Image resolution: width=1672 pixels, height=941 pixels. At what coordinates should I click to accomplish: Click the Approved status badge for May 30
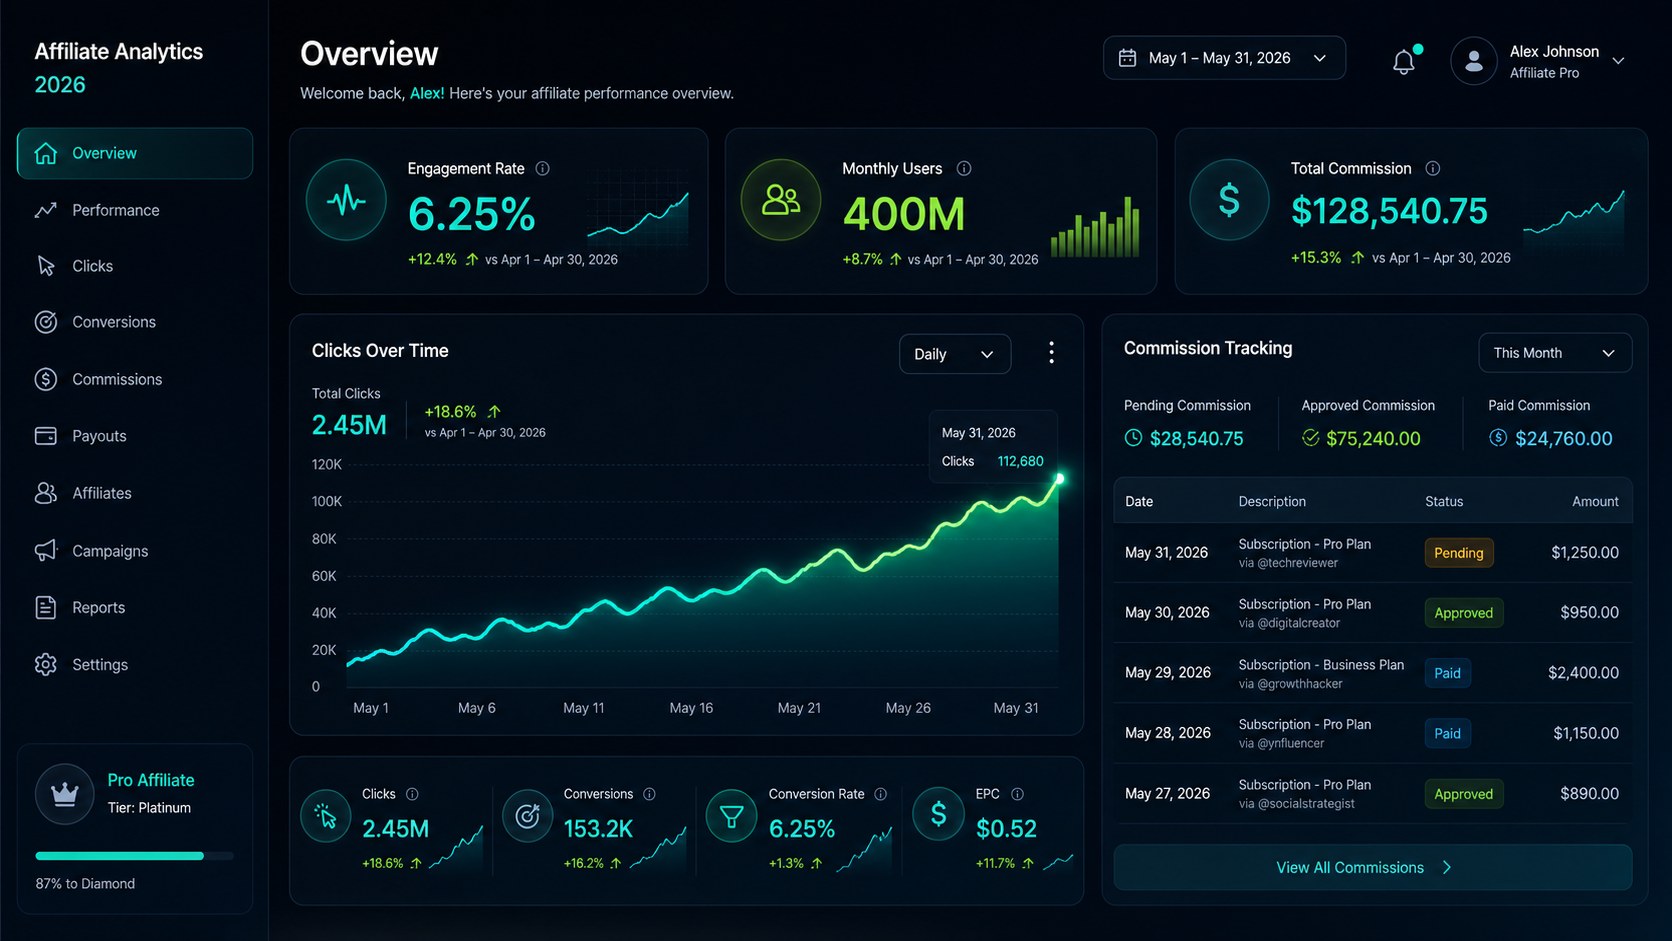coord(1464,613)
